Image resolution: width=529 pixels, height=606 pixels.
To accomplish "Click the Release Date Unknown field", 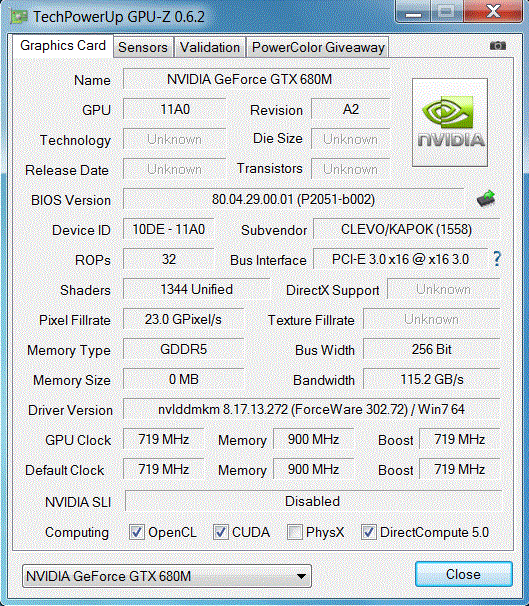I will click(x=175, y=169).
